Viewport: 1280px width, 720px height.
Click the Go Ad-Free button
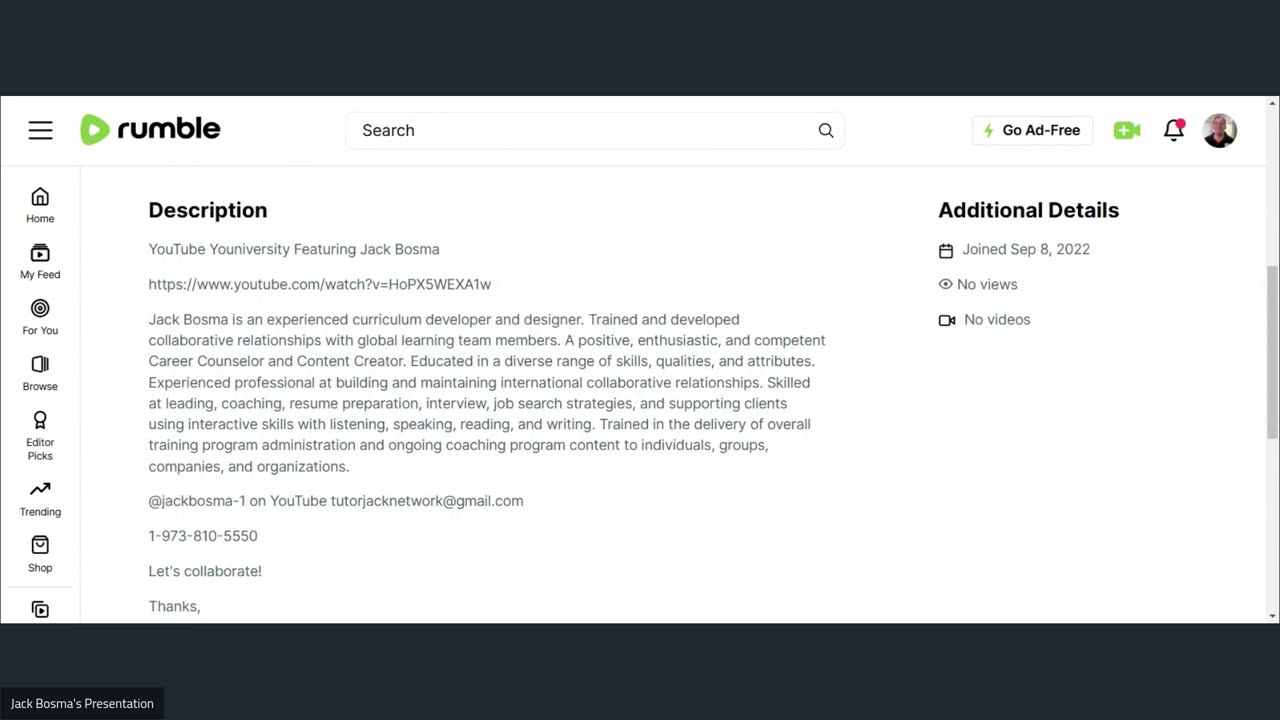pos(1032,130)
